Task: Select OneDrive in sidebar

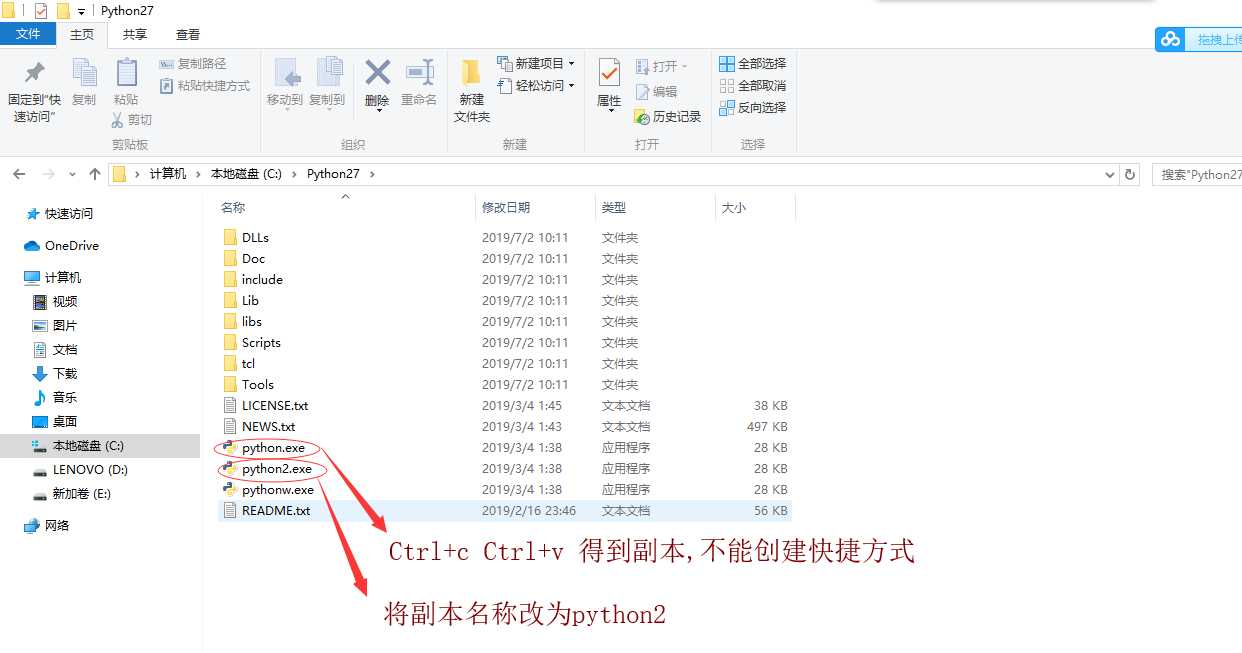Action: pyautogui.click(x=61, y=246)
